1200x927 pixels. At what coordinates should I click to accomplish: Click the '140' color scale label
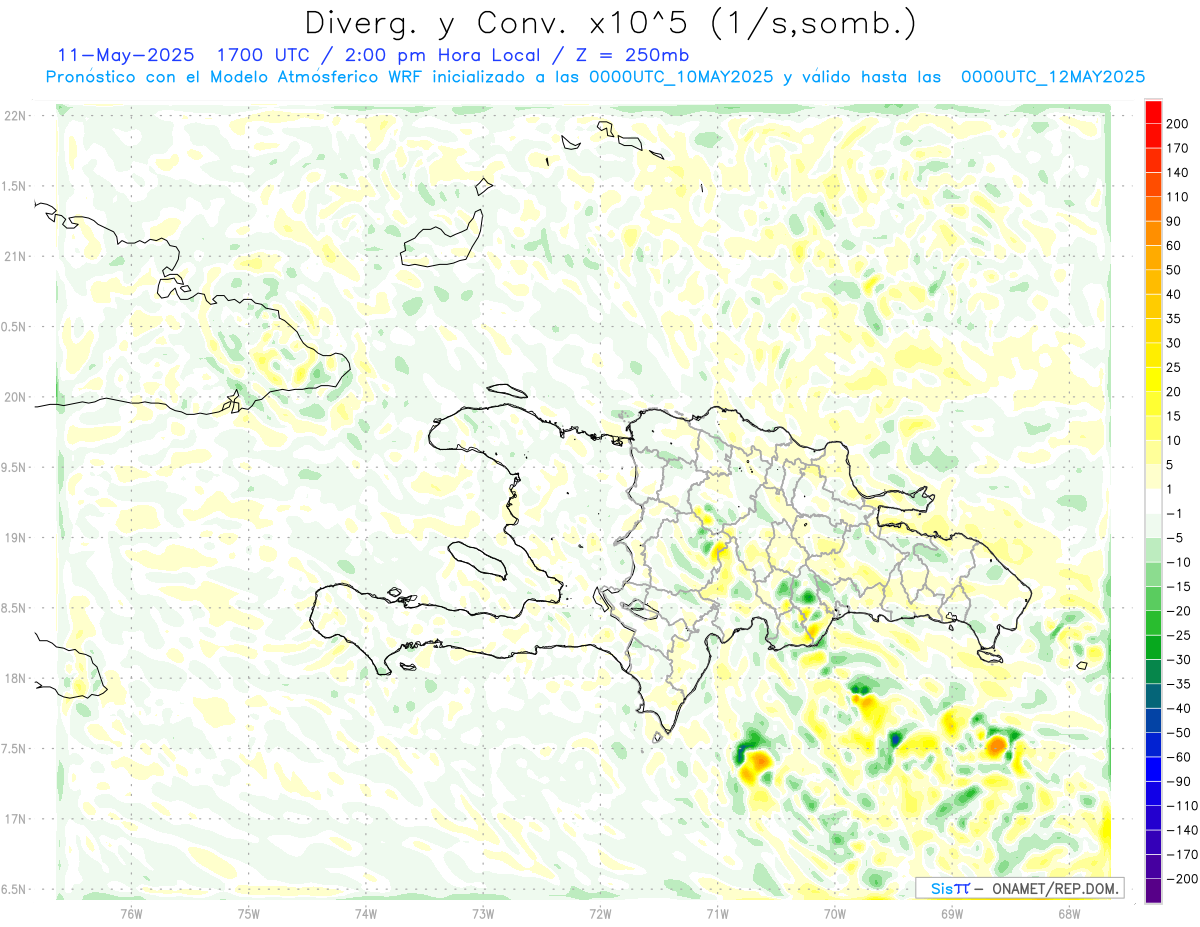tap(1177, 172)
